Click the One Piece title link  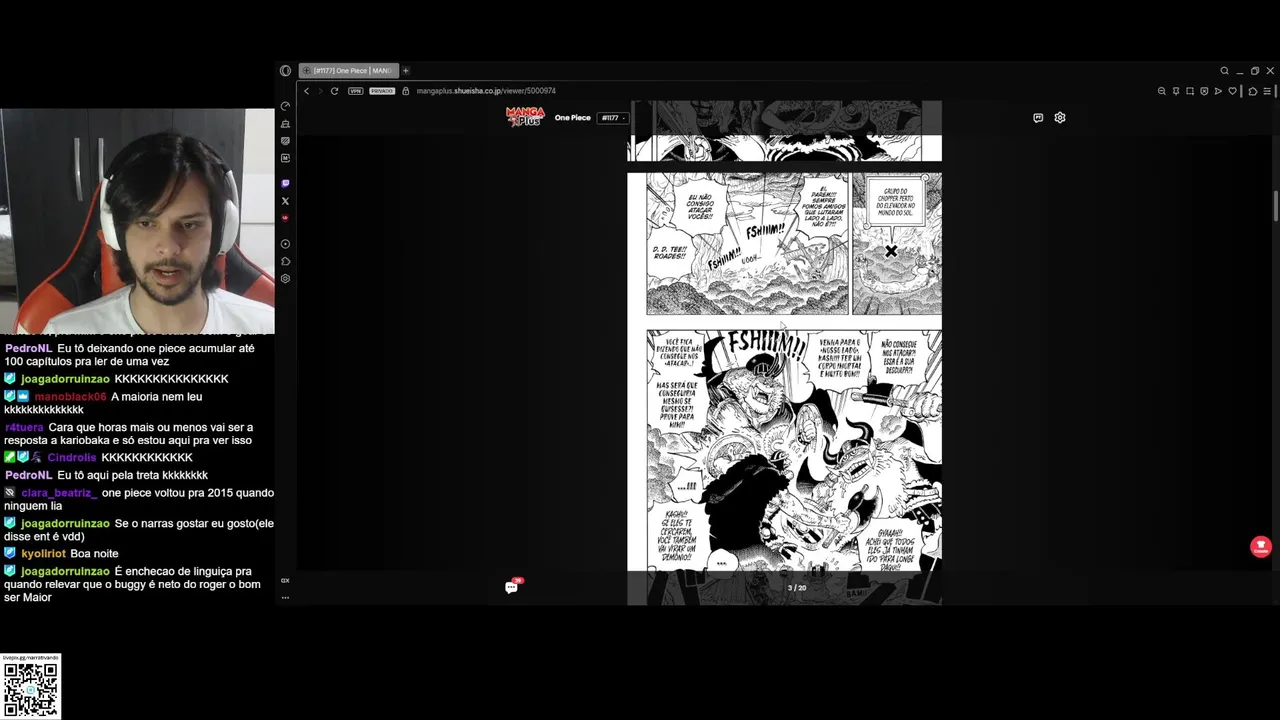(573, 118)
